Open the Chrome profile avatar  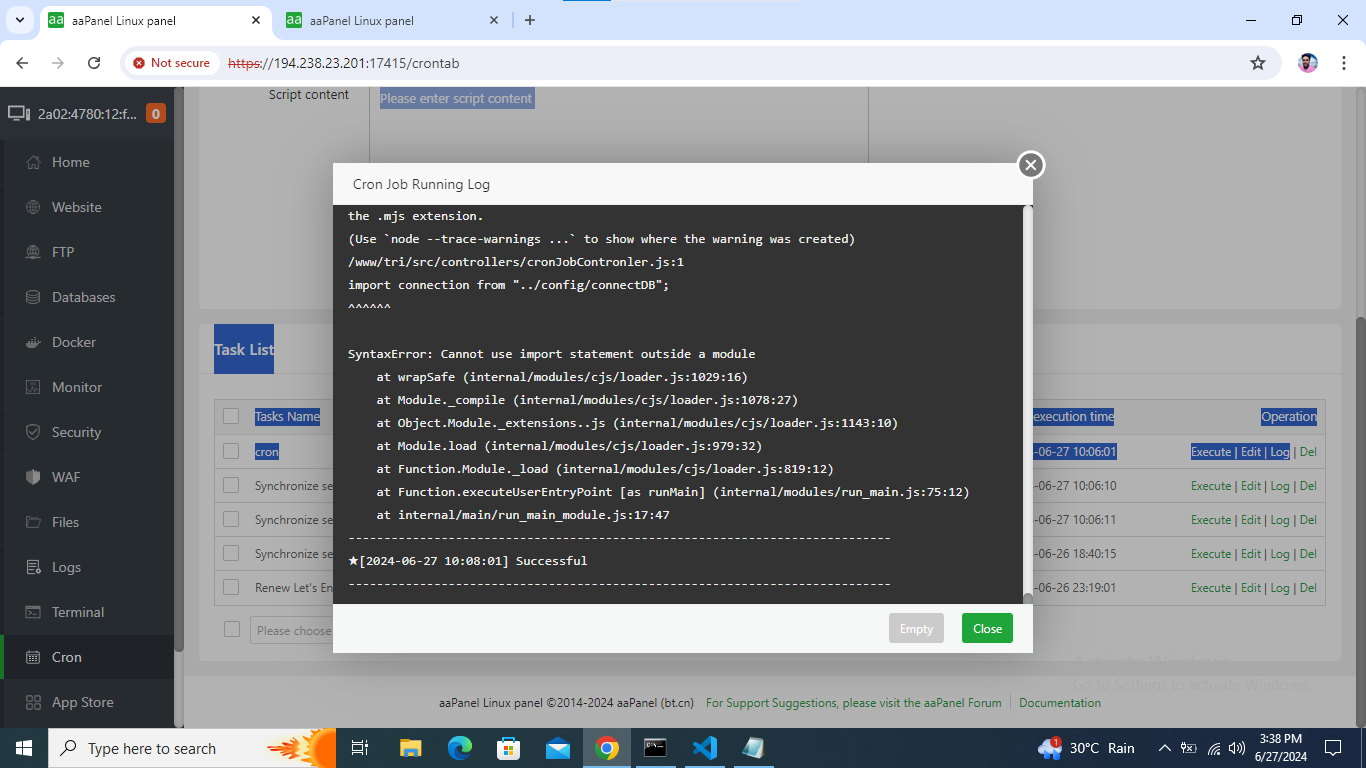click(x=1308, y=63)
